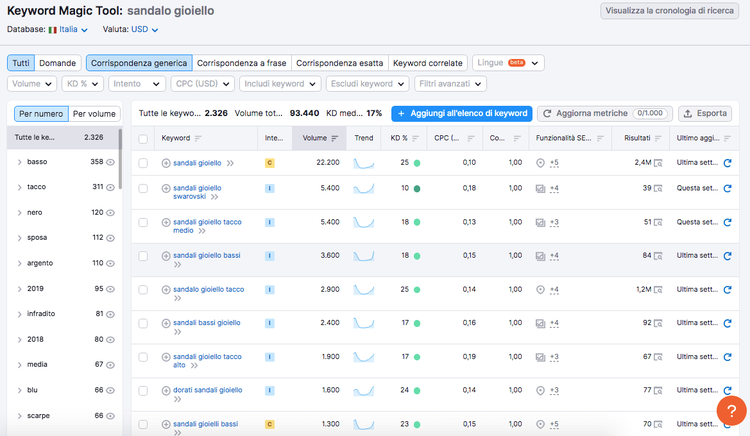Click Aggiungi all'elenco di keyword button
This screenshot has height=436, width=750.
pos(462,113)
